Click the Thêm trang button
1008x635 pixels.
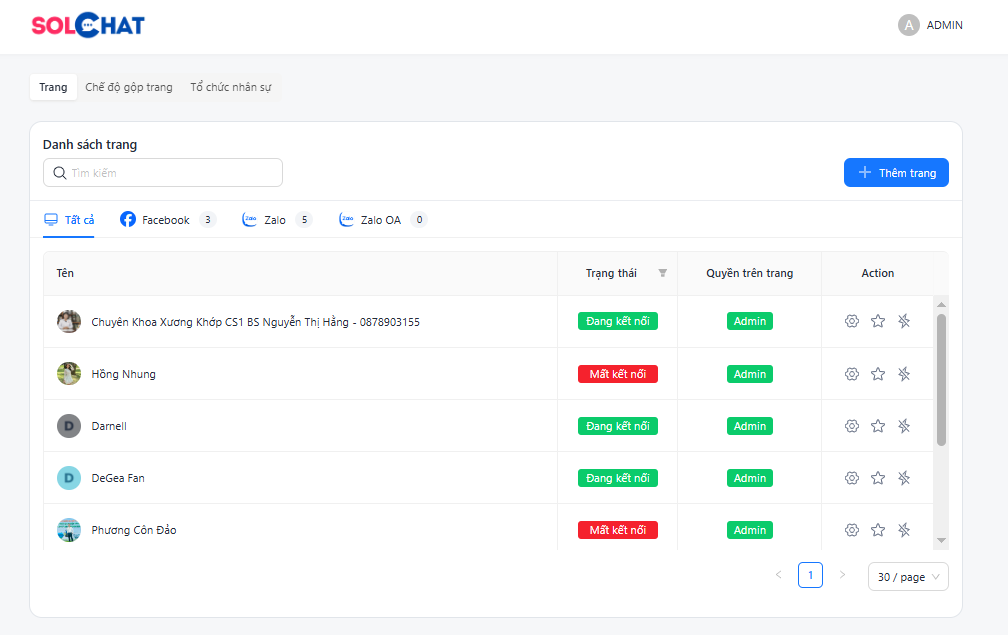pos(896,173)
